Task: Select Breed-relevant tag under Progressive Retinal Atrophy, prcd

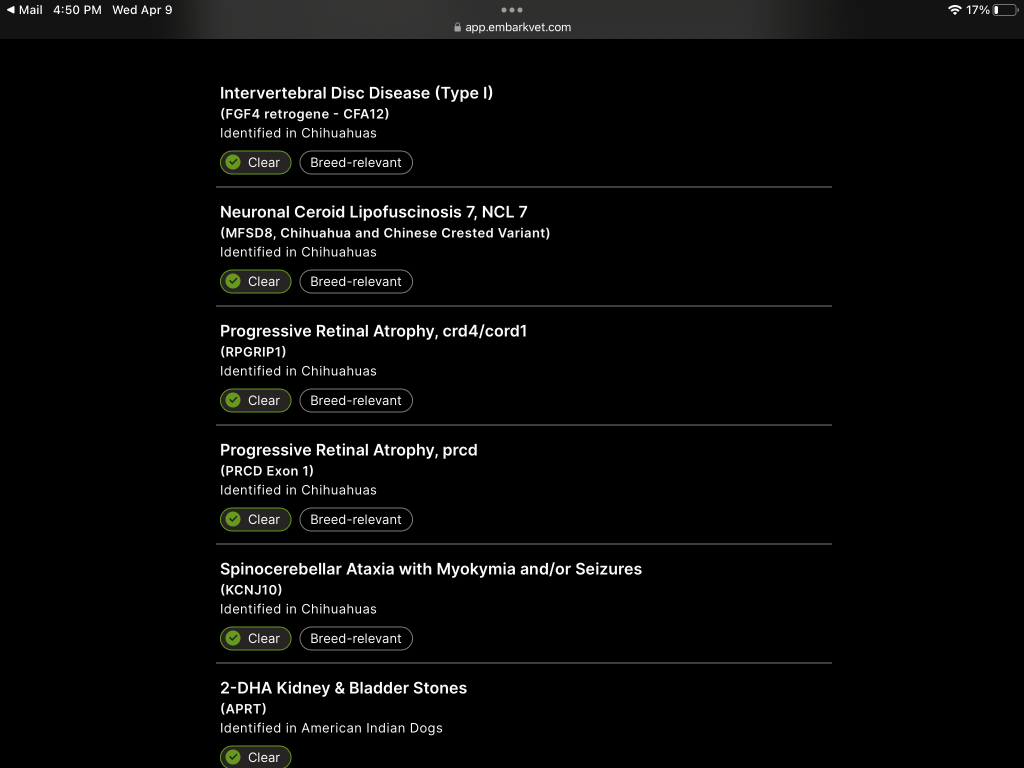Action: point(356,519)
